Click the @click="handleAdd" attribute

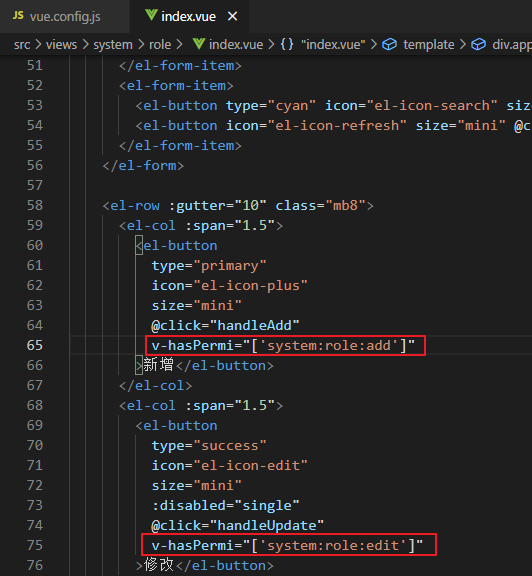pyautogui.click(x=225, y=325)
